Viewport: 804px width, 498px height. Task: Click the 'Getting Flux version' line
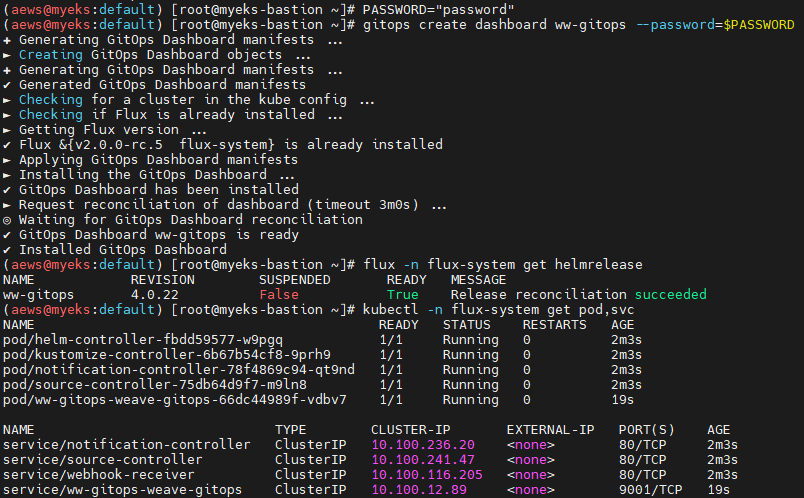99,129
